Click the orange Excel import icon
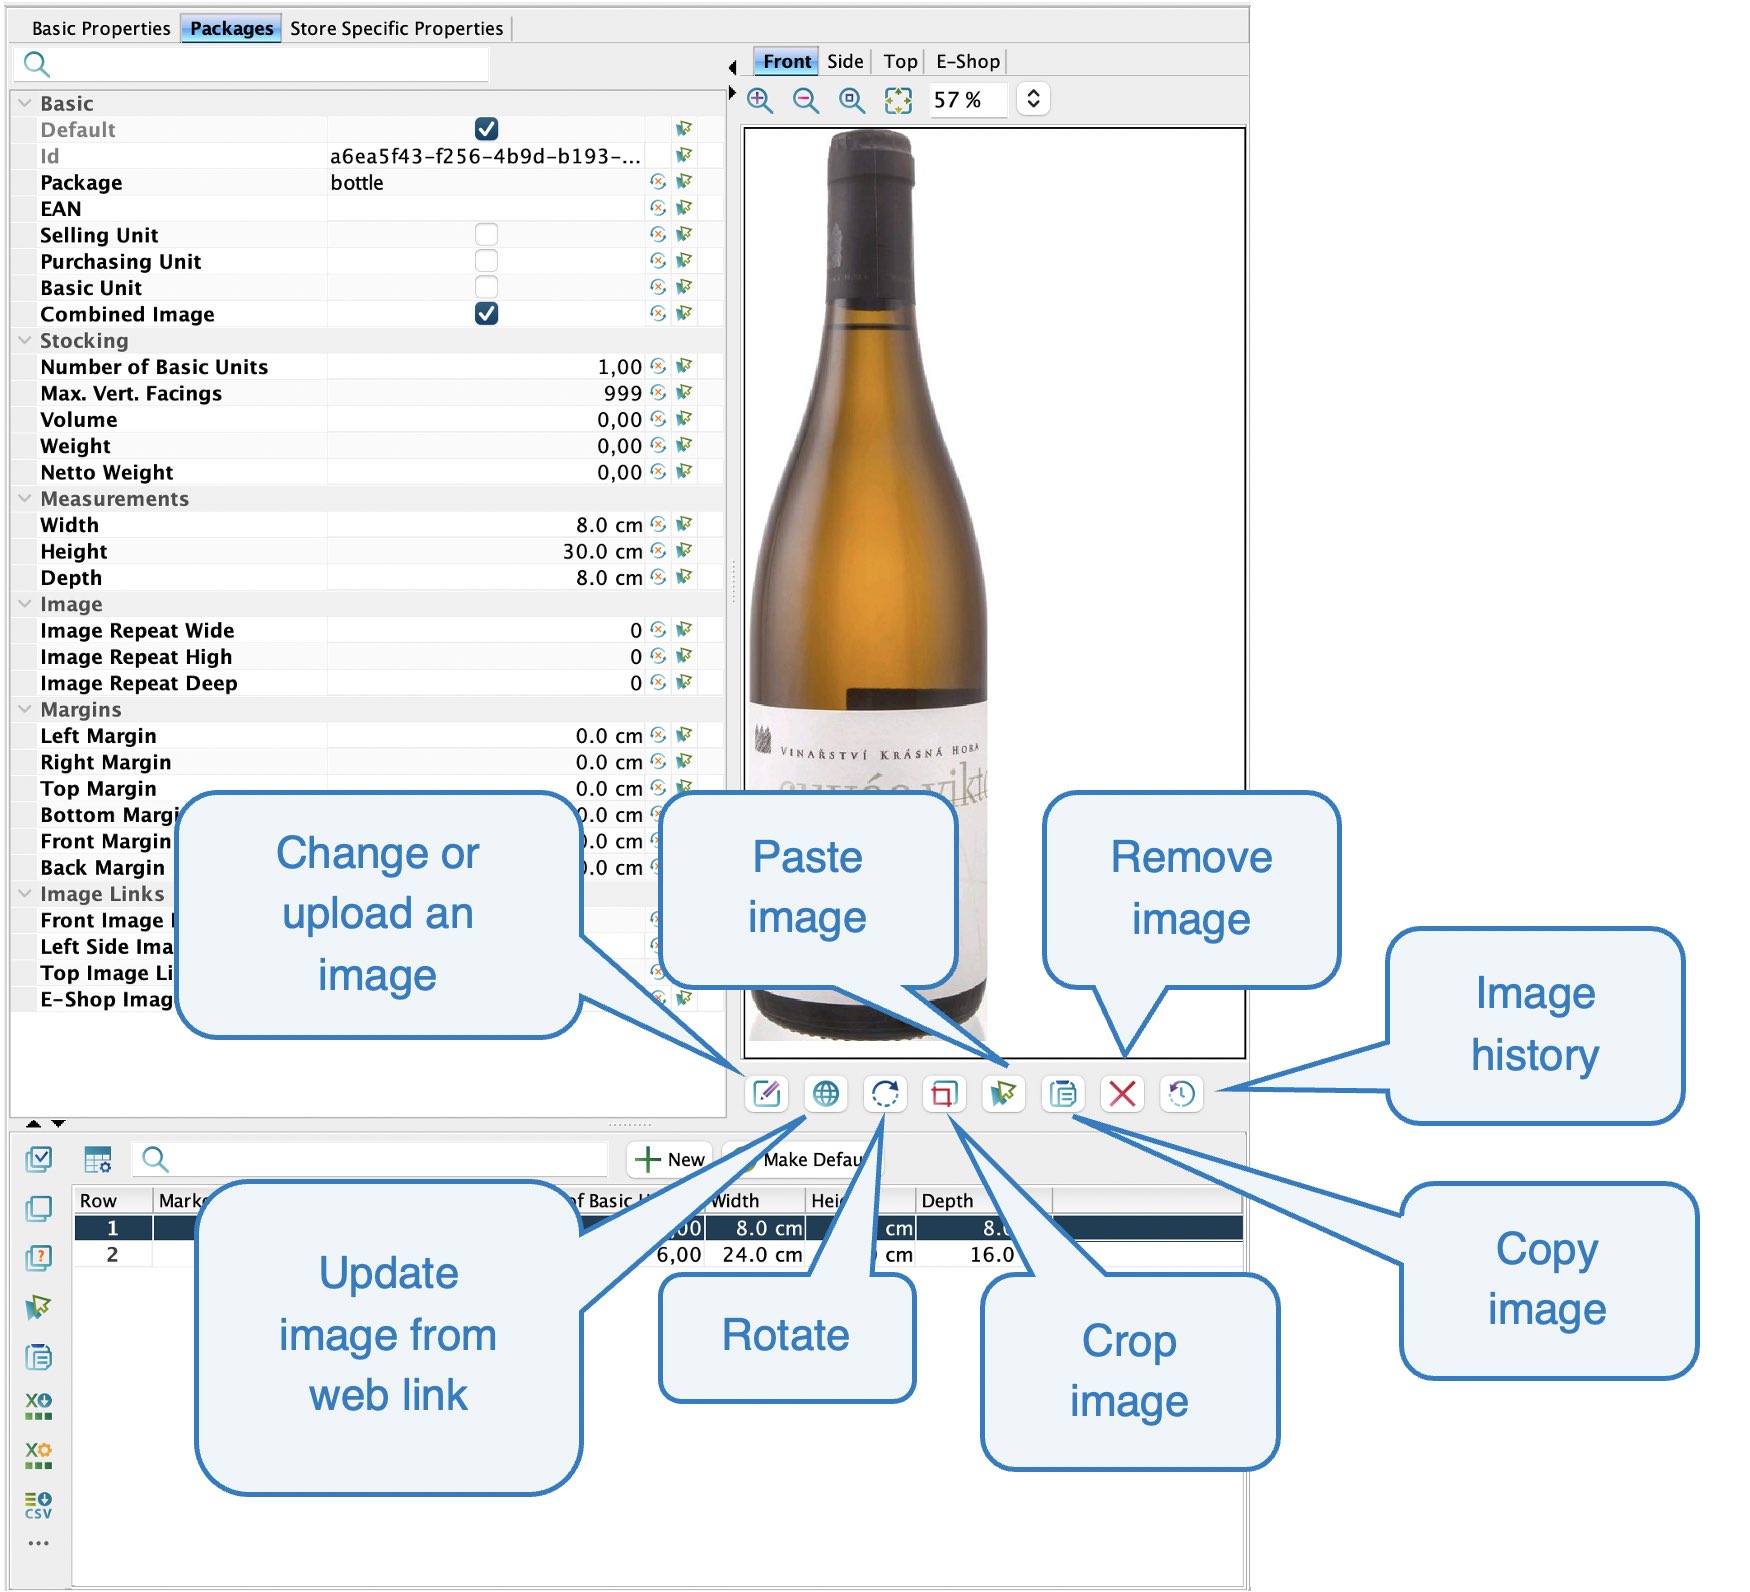Viewport: 1750px width, 1592px height. point(39,1455)
